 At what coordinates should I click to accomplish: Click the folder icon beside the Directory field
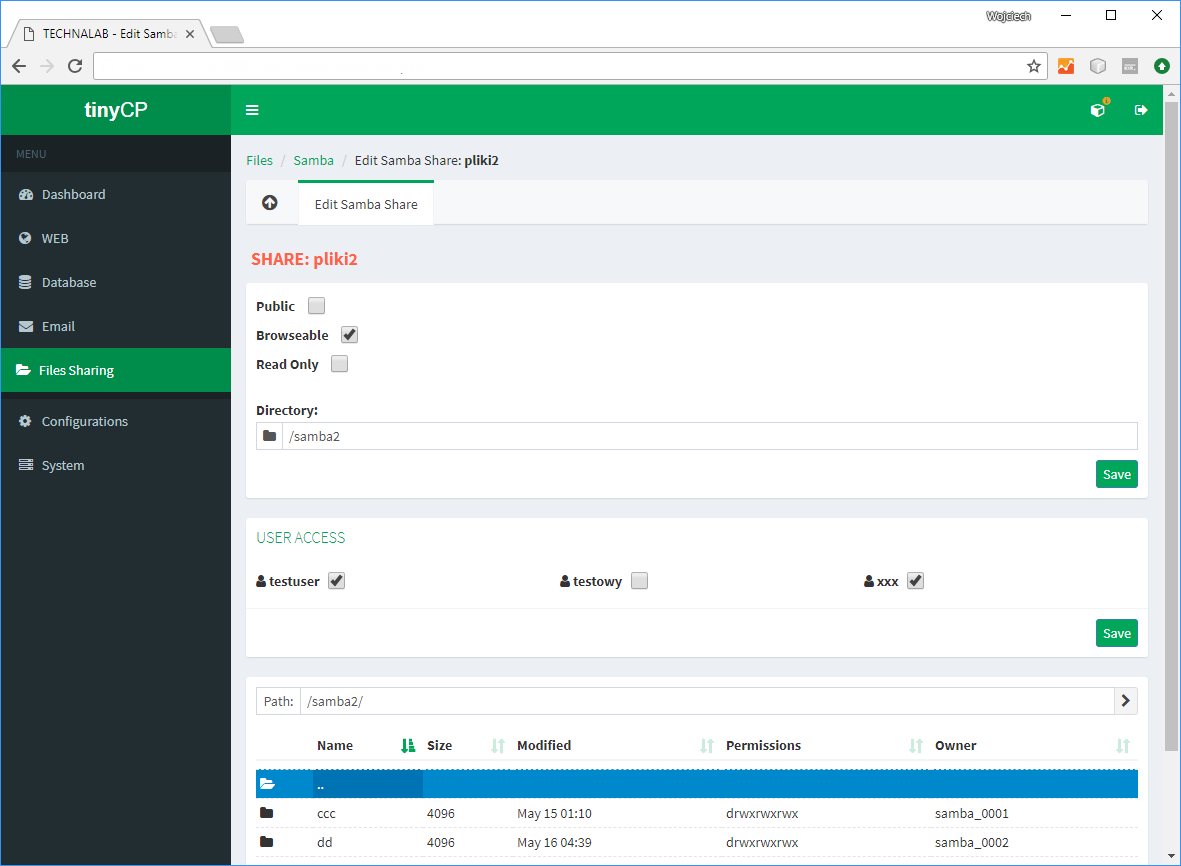[270, 436]
